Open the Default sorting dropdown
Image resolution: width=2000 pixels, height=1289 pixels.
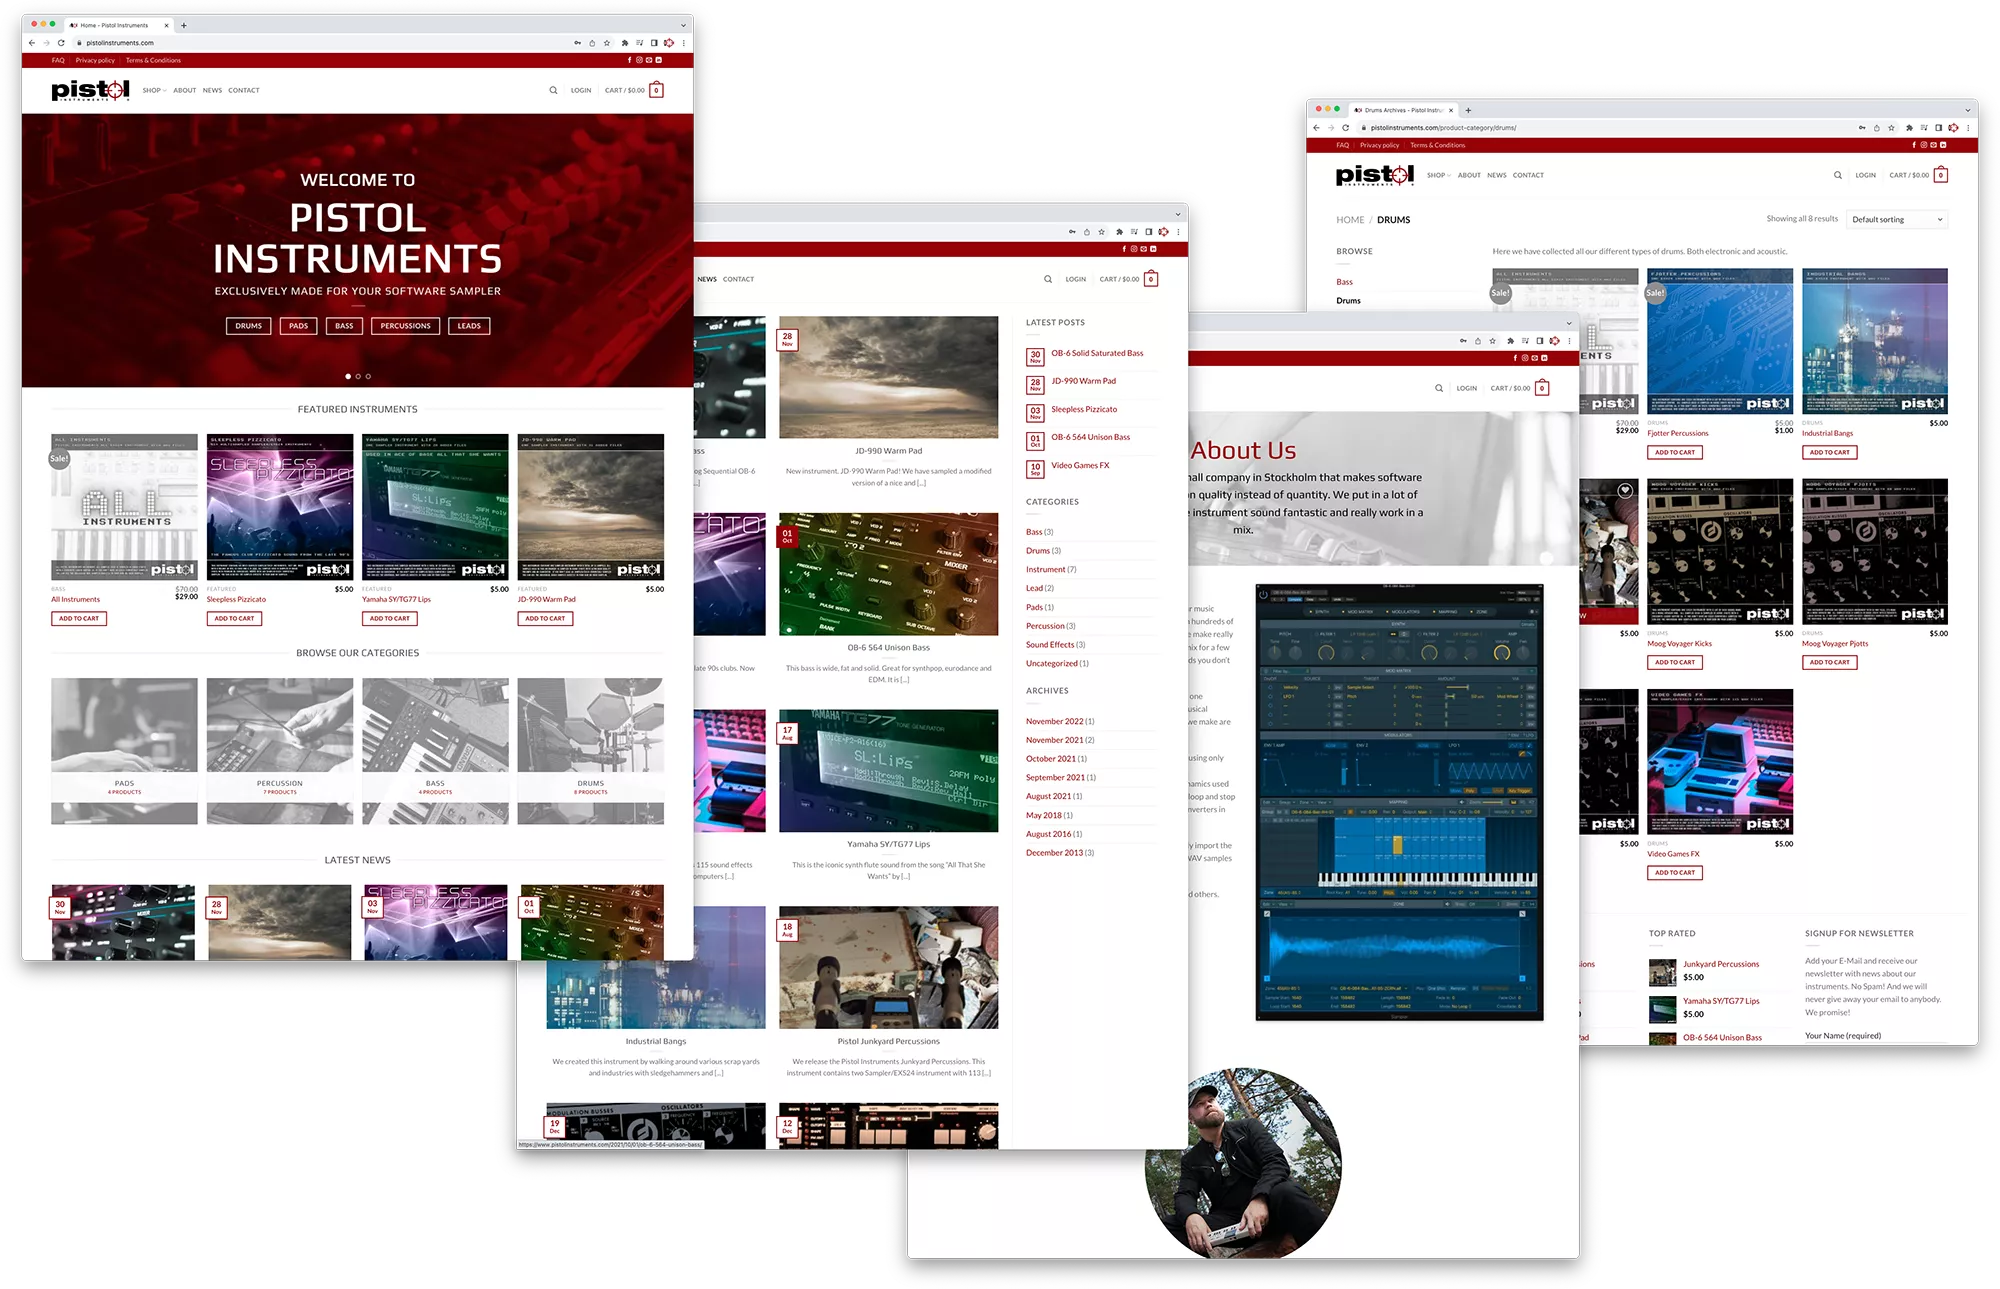(x=1897, y=220)
